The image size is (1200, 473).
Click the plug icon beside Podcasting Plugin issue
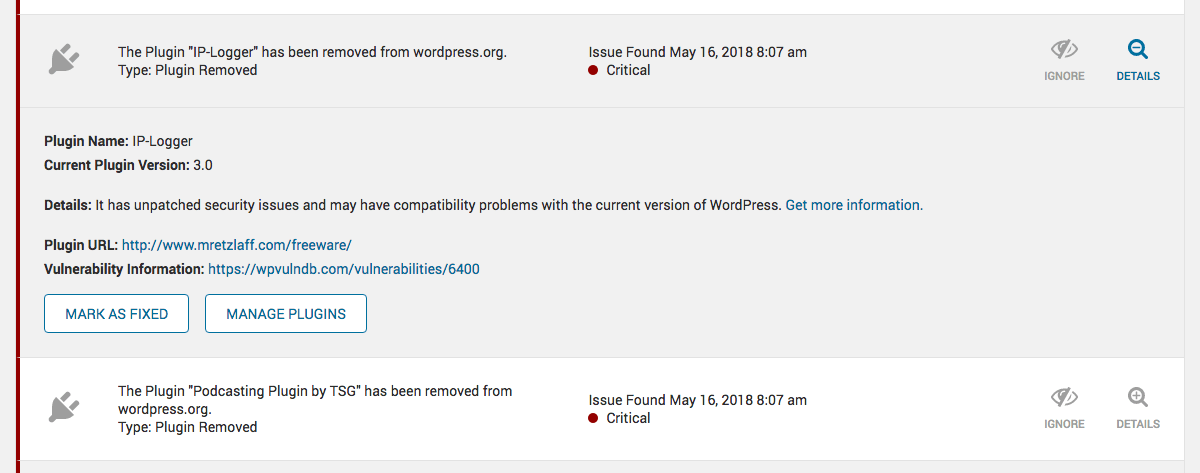tap(63, 409)
